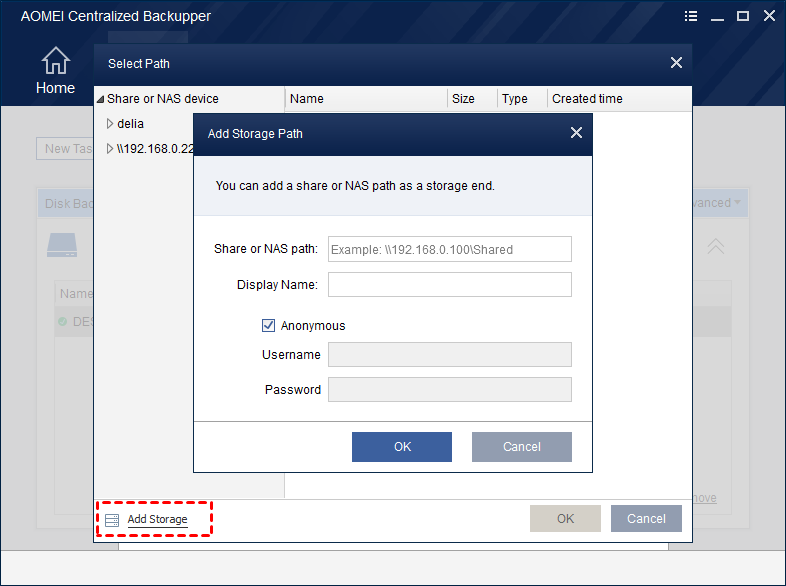Image resolution: width=786 pixels, height=586 pixels.
Task: Close the Select Path dialog
Action: [676, 63]
